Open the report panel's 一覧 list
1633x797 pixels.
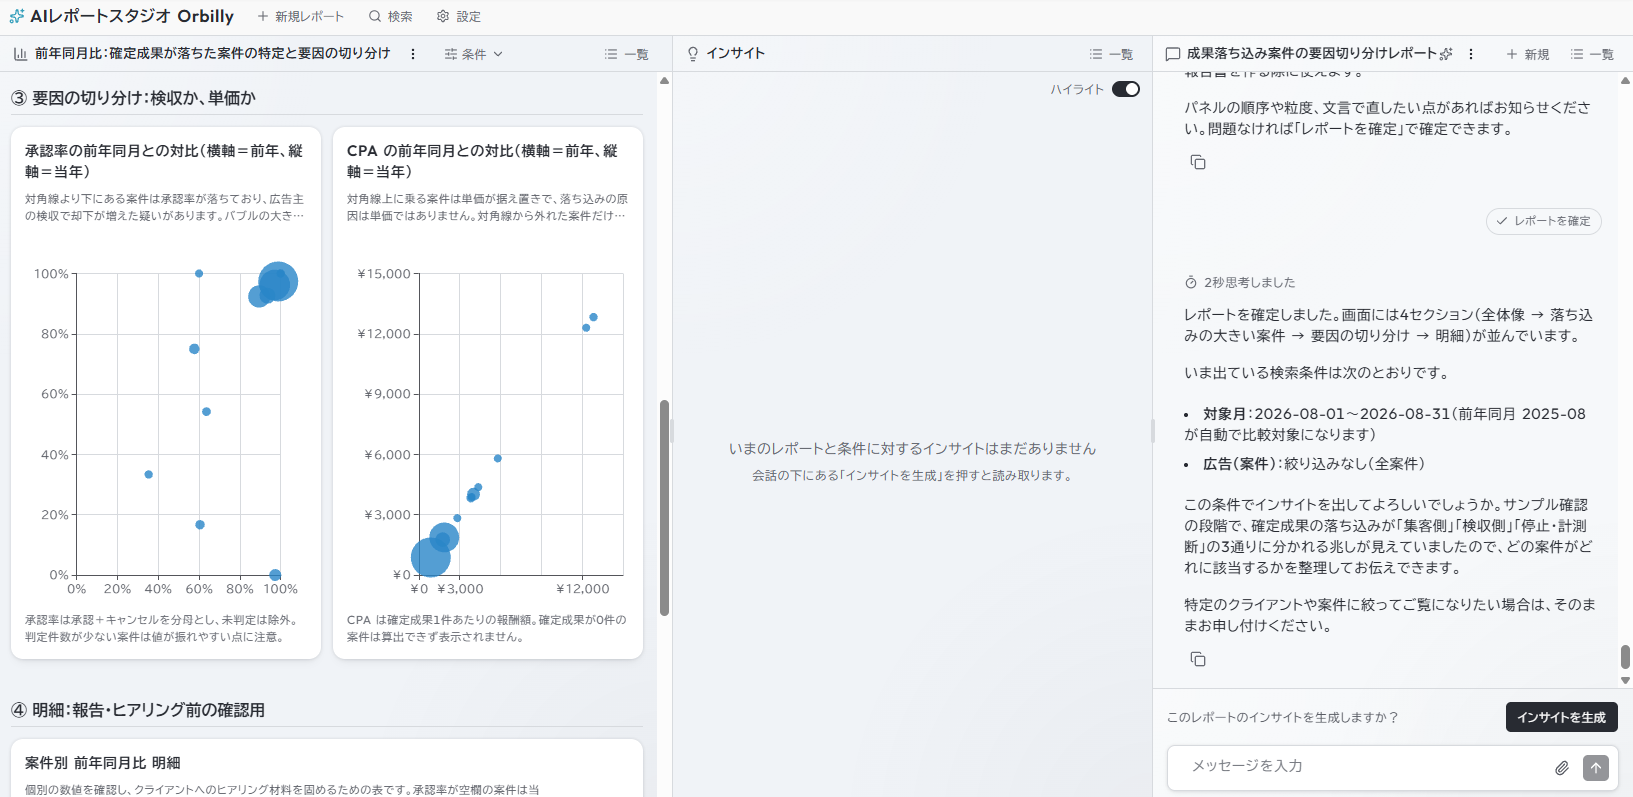point(627,54)
